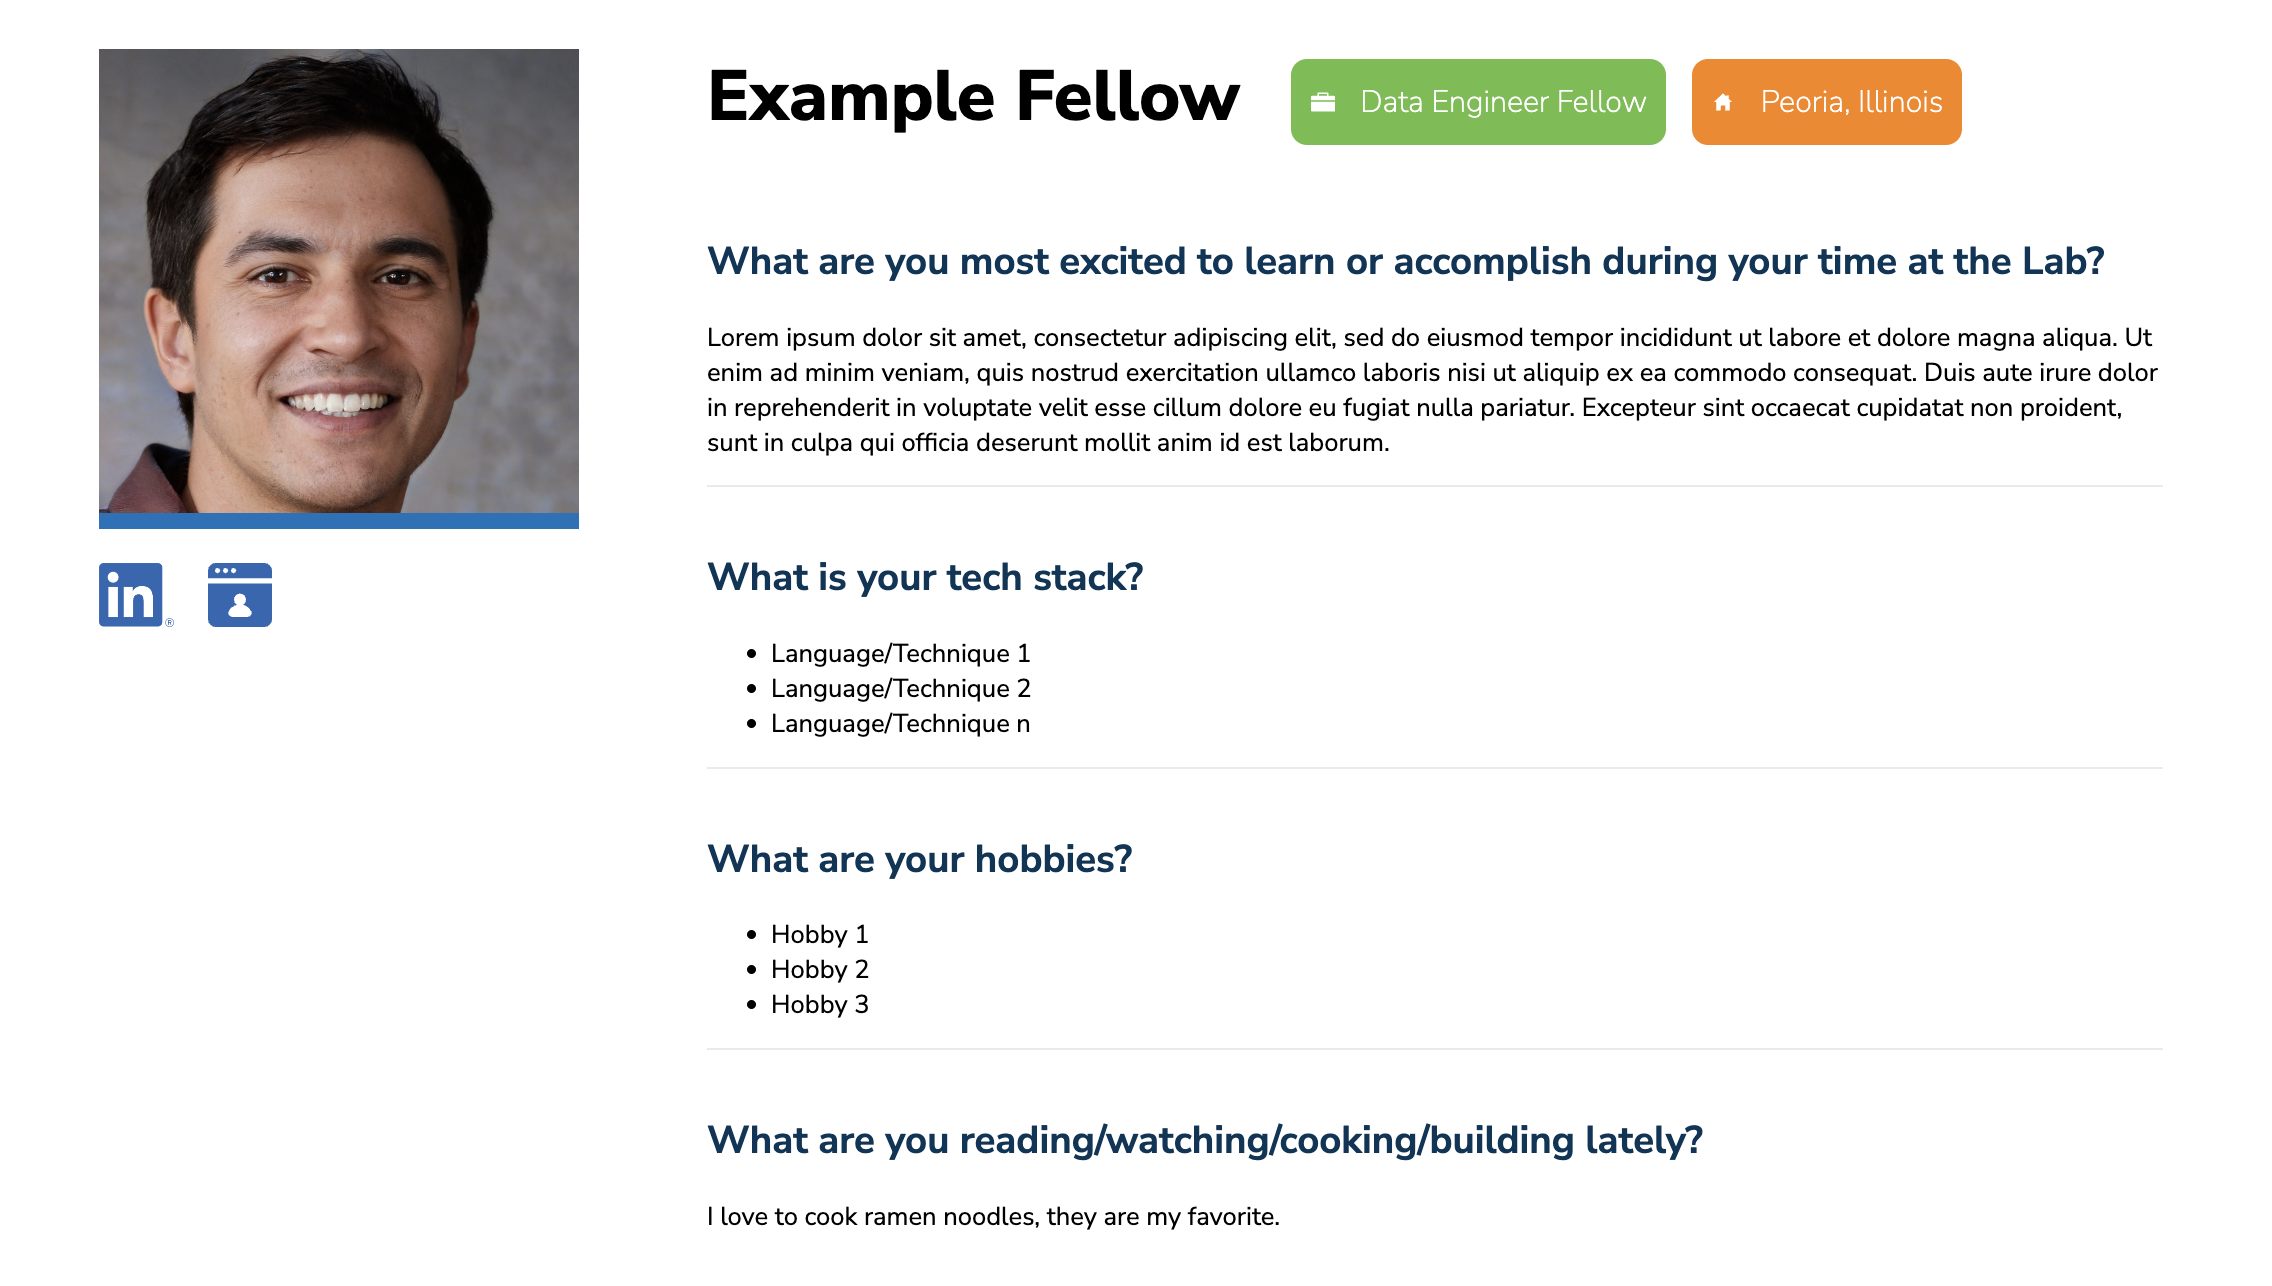
Task: Click the personal website icon beside LinkedIn
Action: 239,596
